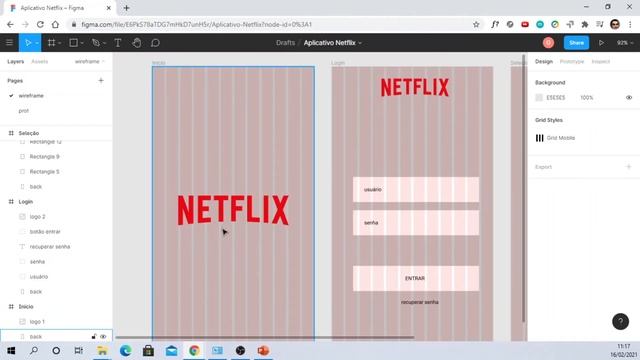This screenshot has height=360, width=640.
Task: Select the Comment tool
Action: 155,42
